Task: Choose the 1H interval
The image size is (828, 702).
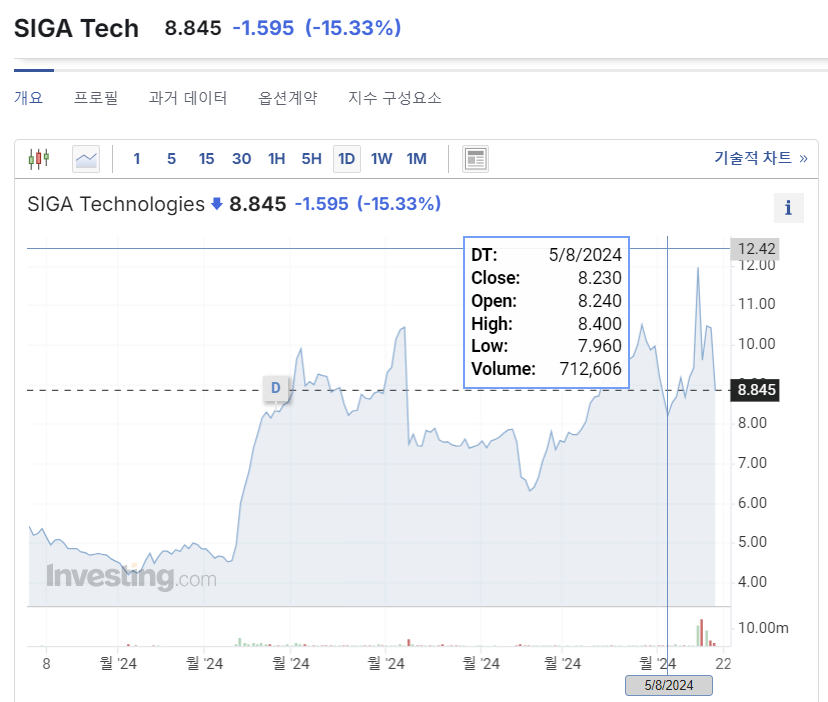Action: tap(276, 158)
